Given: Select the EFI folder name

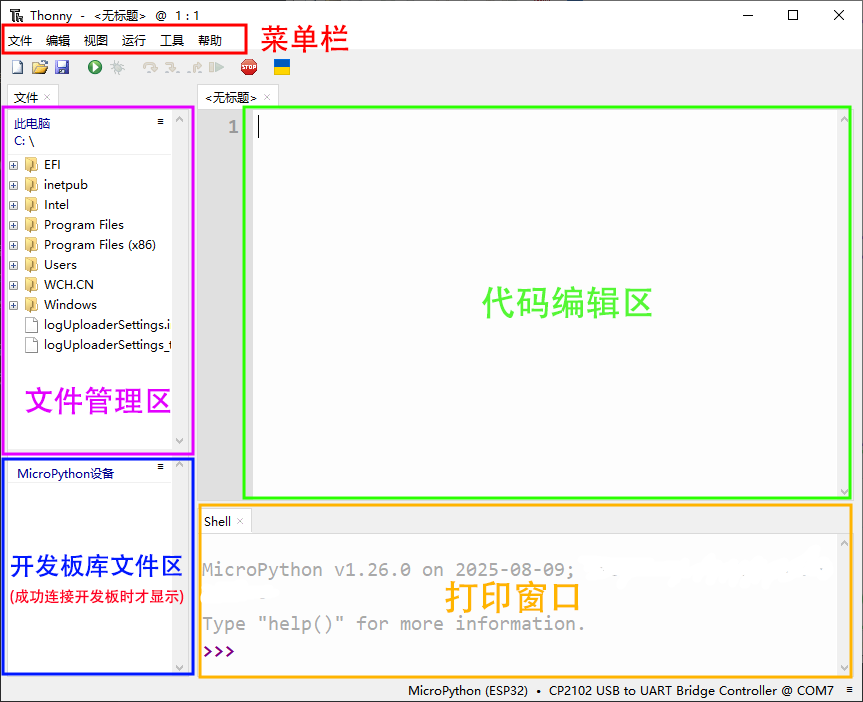Looking at the screenshot, I should (52, 165).
